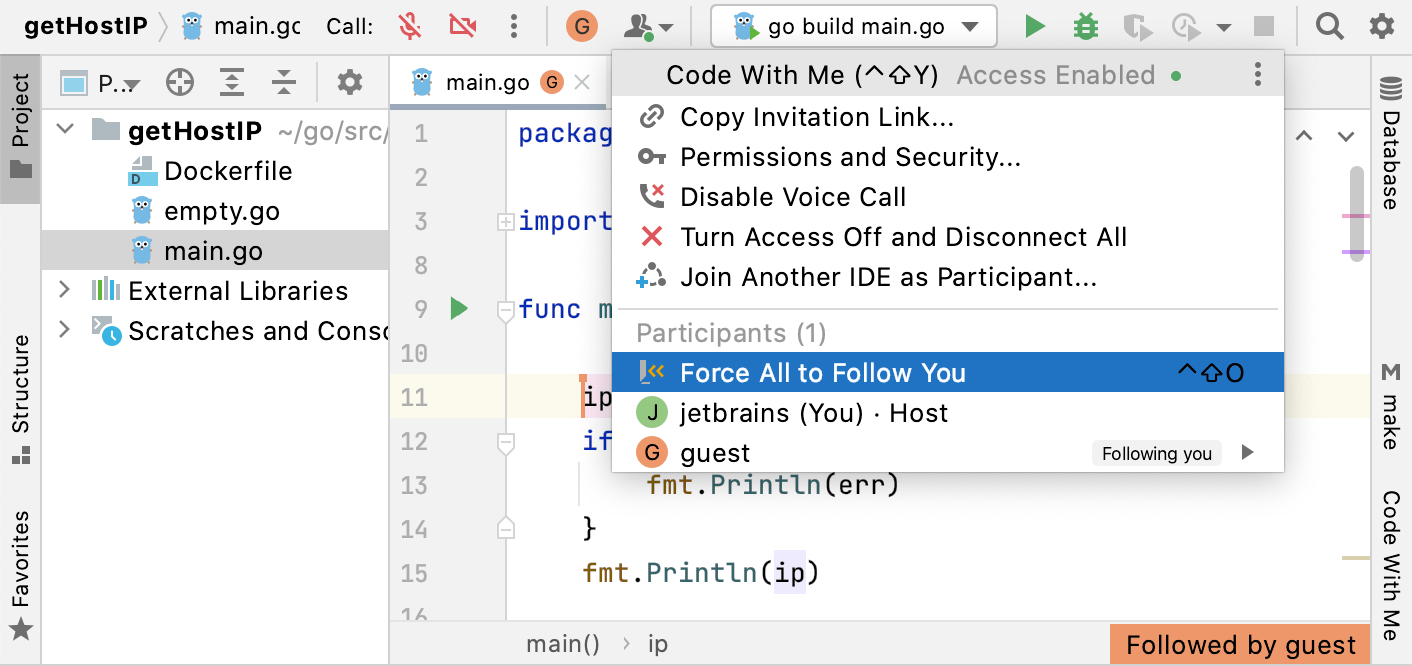Click the green Run button in toolbar
Viewport: 1412px width, 666px height.
click(x=1035, y=27)
